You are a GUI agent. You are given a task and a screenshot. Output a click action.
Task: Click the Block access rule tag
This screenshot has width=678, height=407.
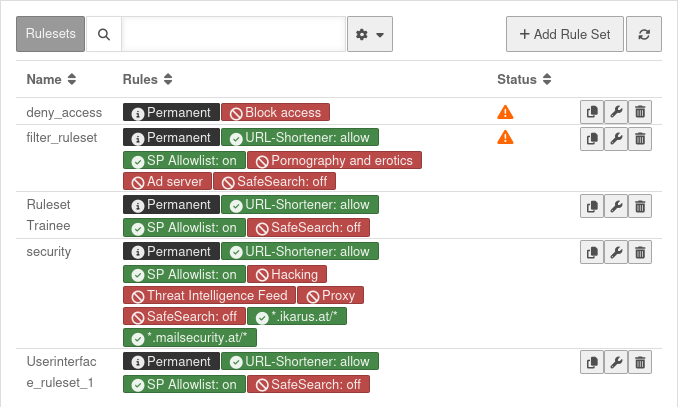[x=275, y=113]
